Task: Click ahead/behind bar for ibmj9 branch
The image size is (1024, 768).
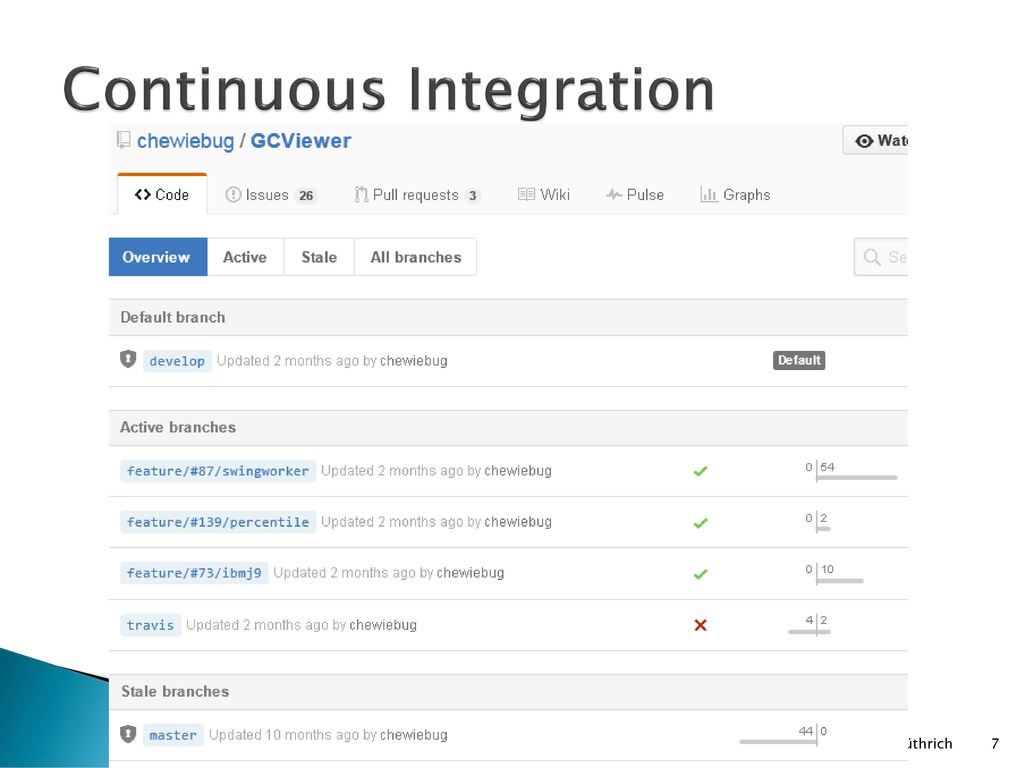Action: [833, 573]
